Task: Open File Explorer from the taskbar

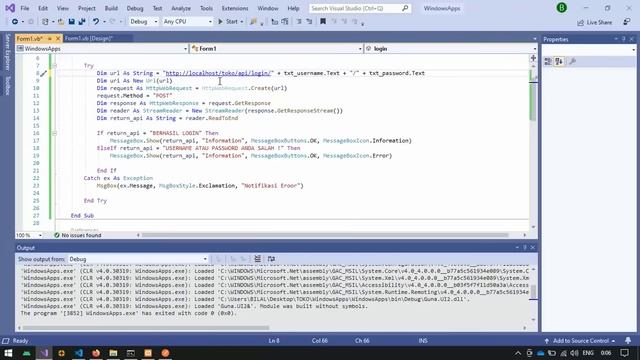Action: [x=113, y=353]
